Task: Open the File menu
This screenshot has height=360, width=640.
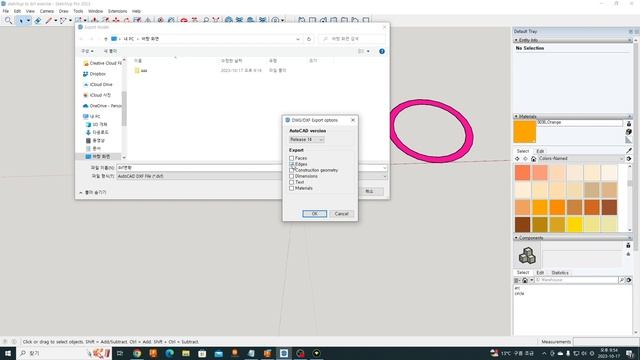Action: (6, 11)
